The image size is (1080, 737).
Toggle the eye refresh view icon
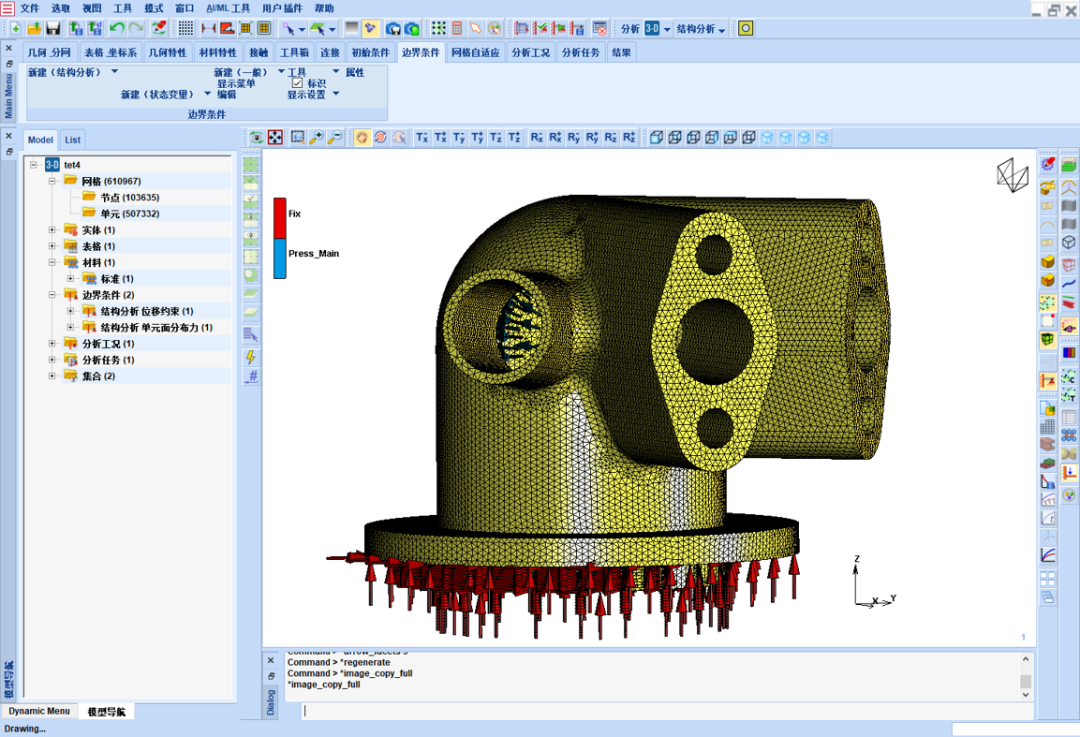[256, 137]
